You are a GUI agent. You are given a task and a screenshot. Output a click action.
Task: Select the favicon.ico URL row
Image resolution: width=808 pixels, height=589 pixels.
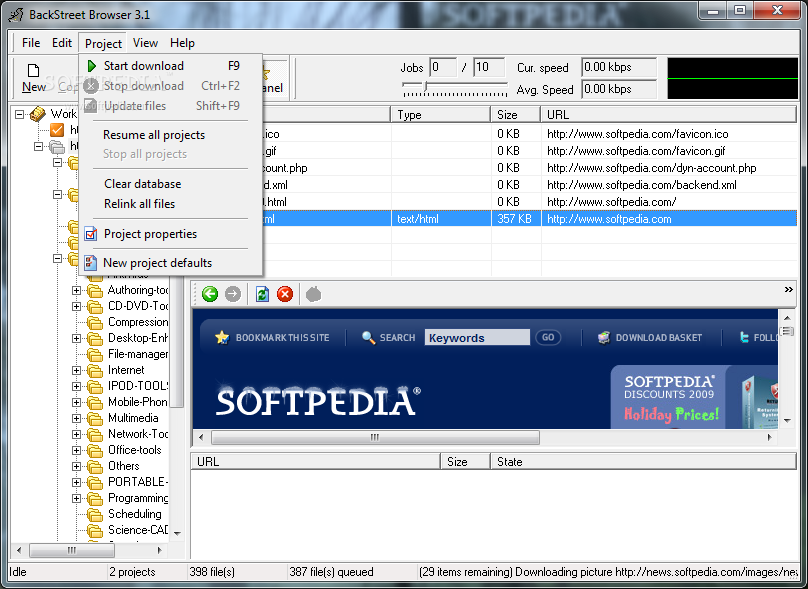[x=530, y=134]
